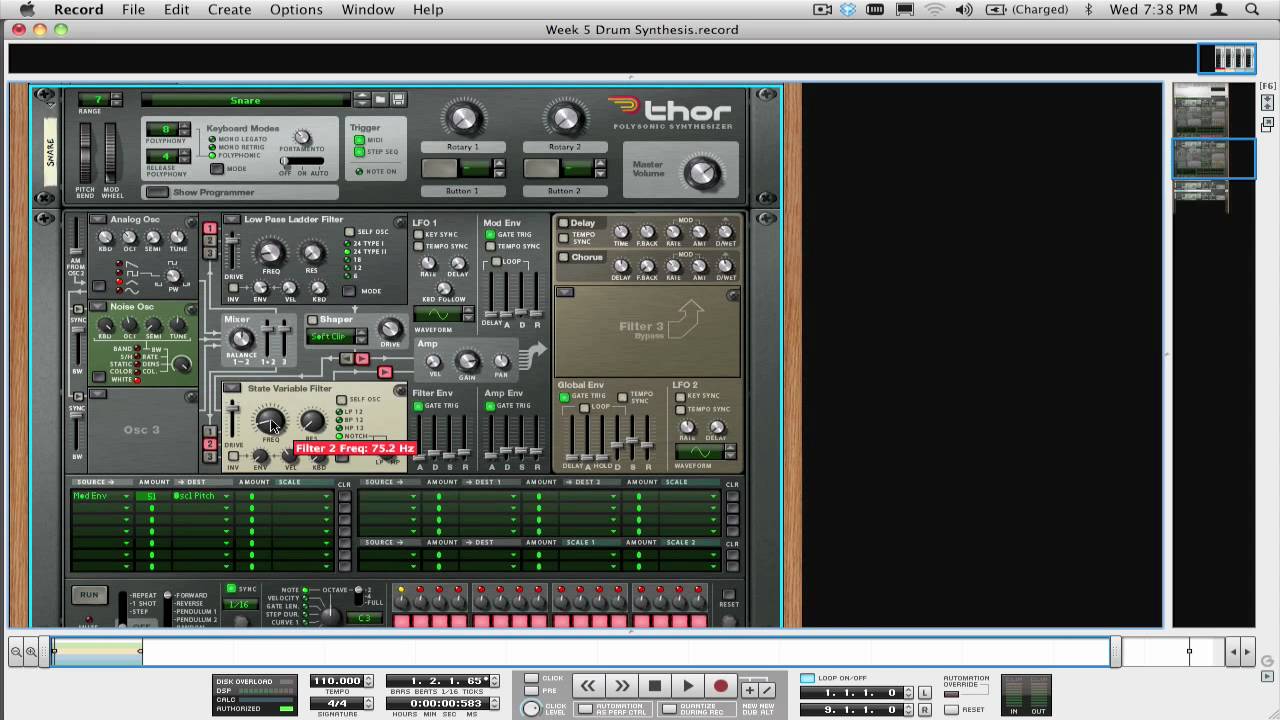The image size is (1280, 720).
Task: Start recording with the record button
Action: 720,686
